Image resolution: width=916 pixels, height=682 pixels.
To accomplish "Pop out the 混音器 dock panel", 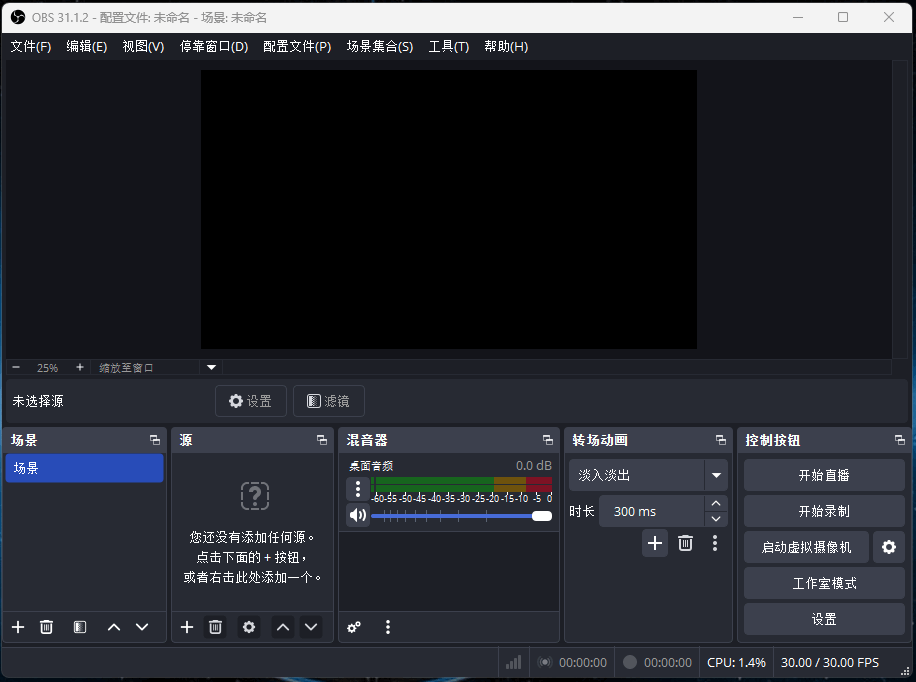I will pyautogui.click(x=548, y=440).
